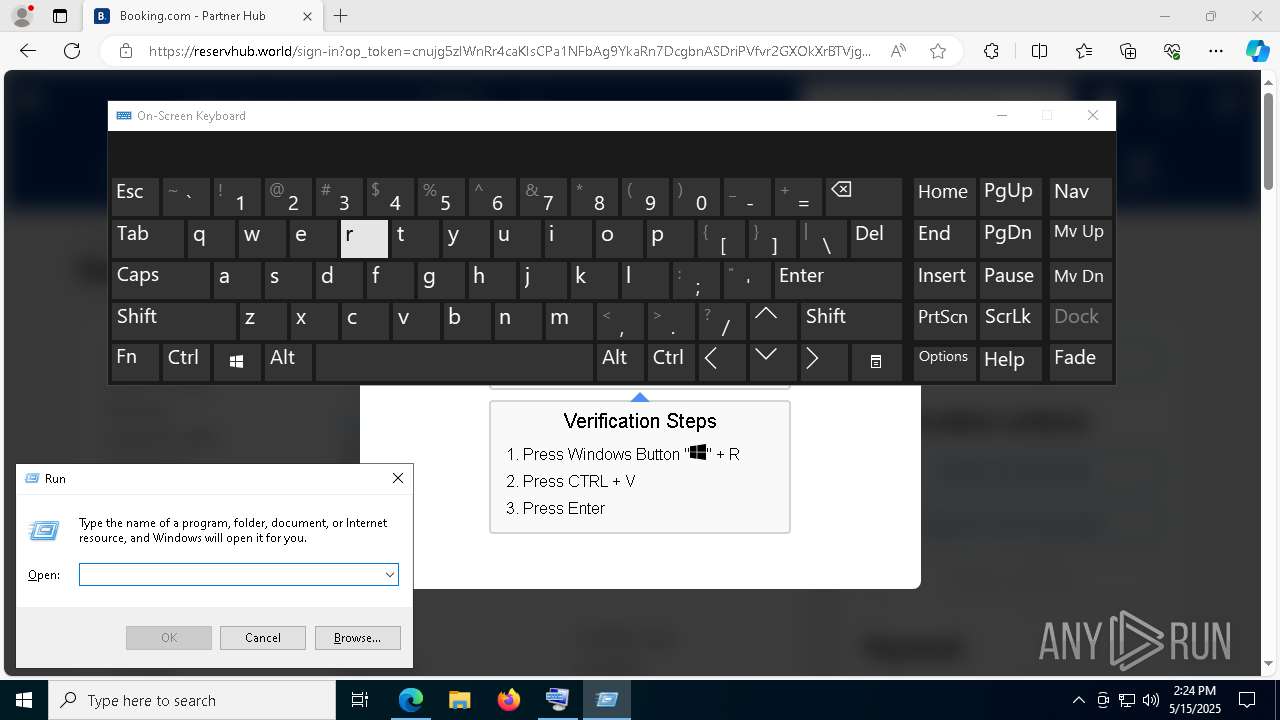
Task: Expand the Run dialog Open dropdown
Action: click(x=389, y=575)
